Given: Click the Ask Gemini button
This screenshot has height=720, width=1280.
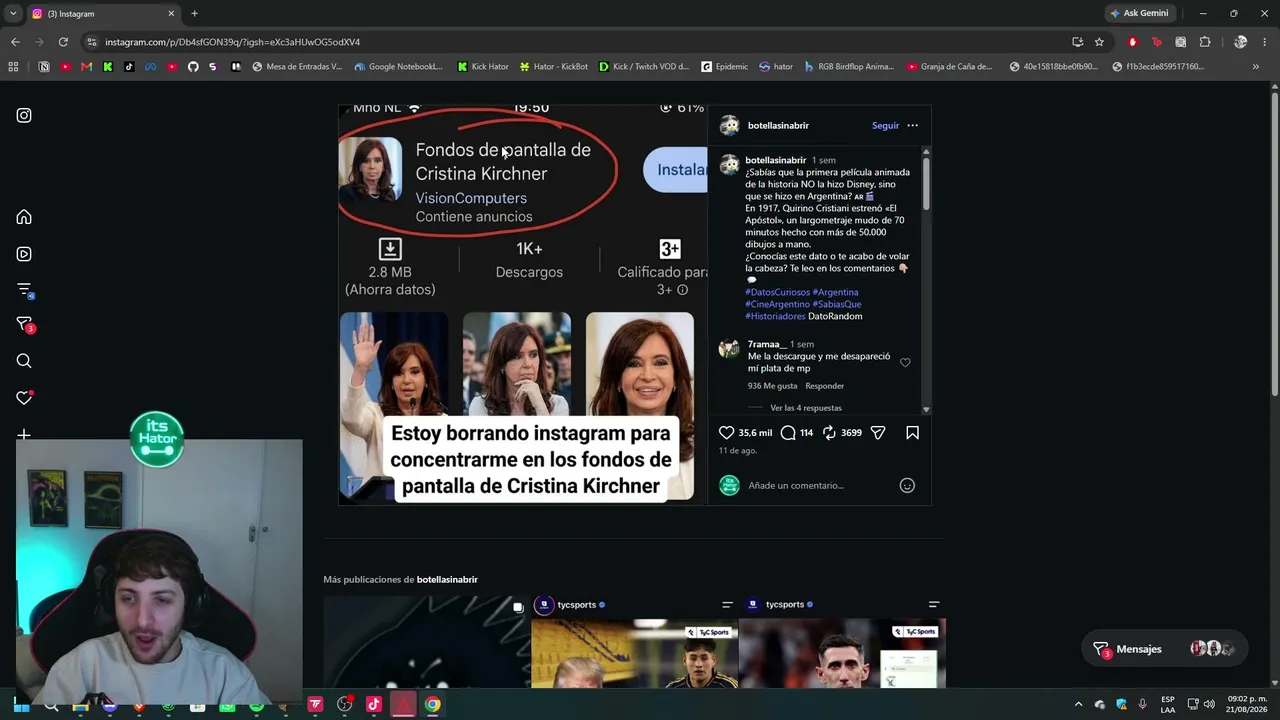Looking at the screenshot, I should [1139, 13].
